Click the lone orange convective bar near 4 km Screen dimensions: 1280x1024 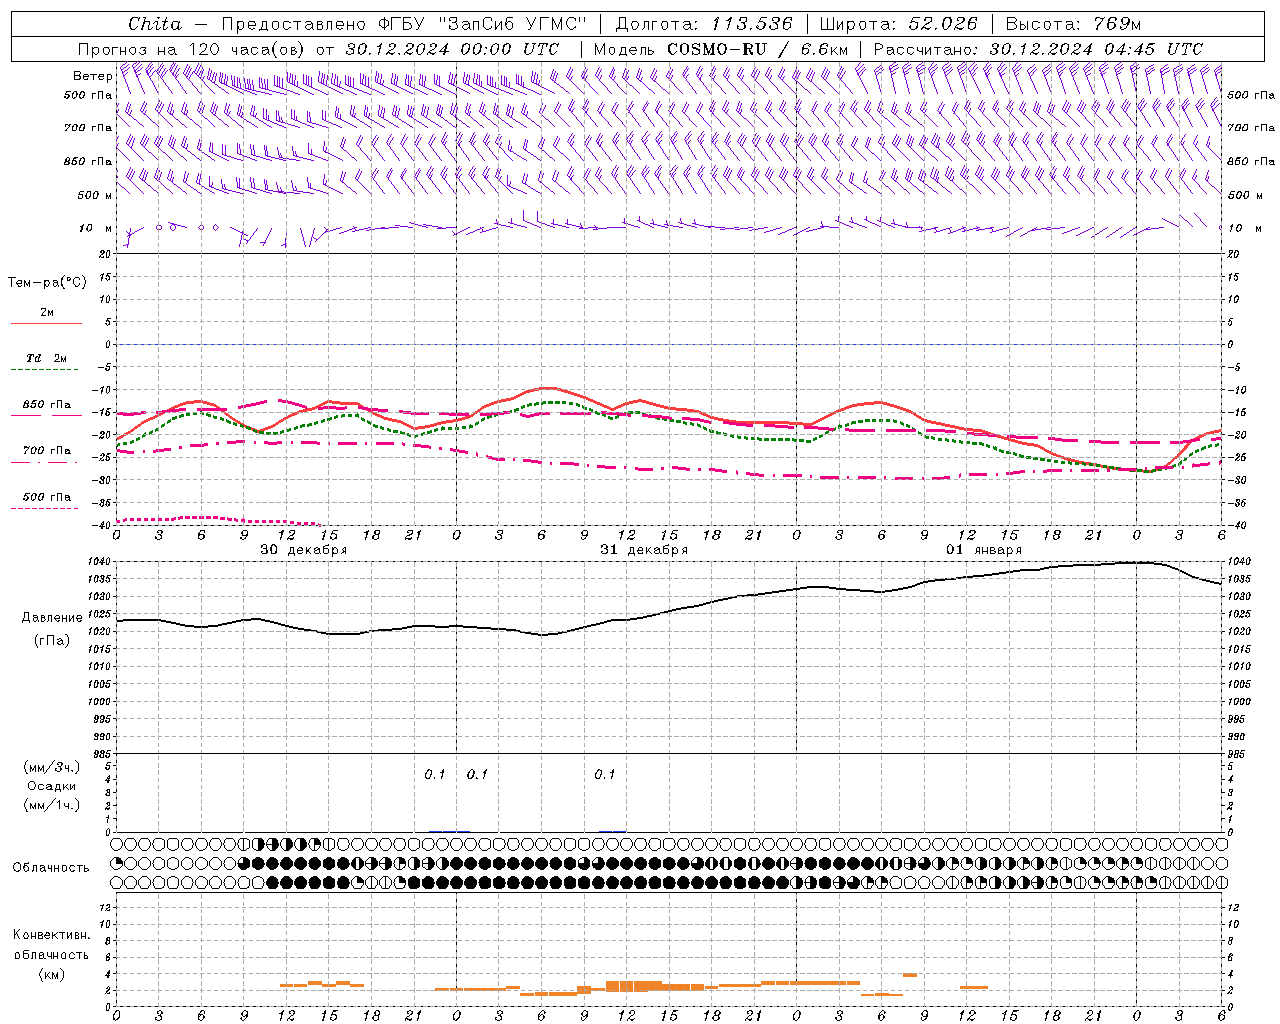(x=910, y=974)
